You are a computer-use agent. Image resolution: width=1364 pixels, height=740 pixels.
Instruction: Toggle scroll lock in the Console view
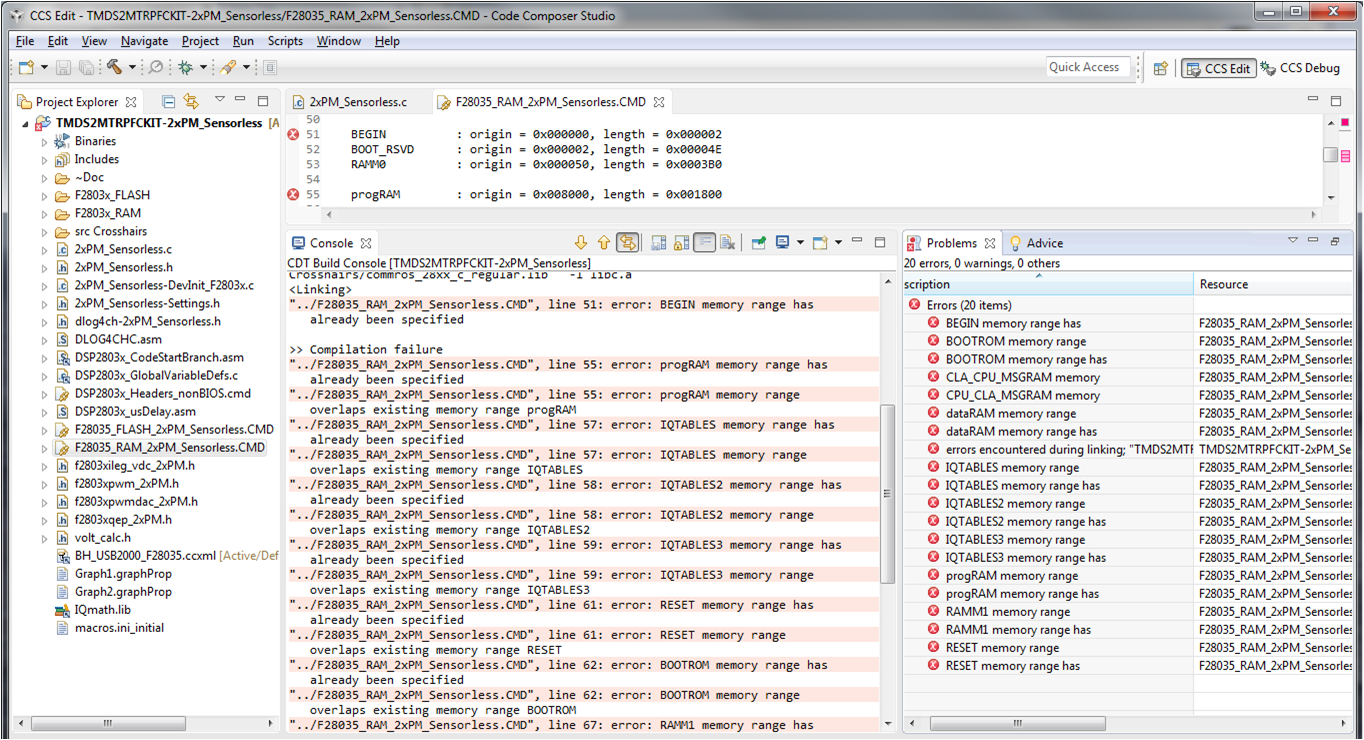679,242
